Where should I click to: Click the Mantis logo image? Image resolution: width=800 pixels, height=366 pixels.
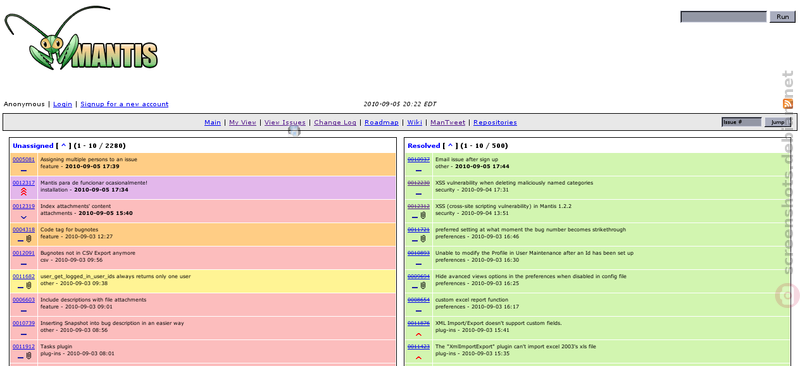pyautogui.click(x=81, y=39)
